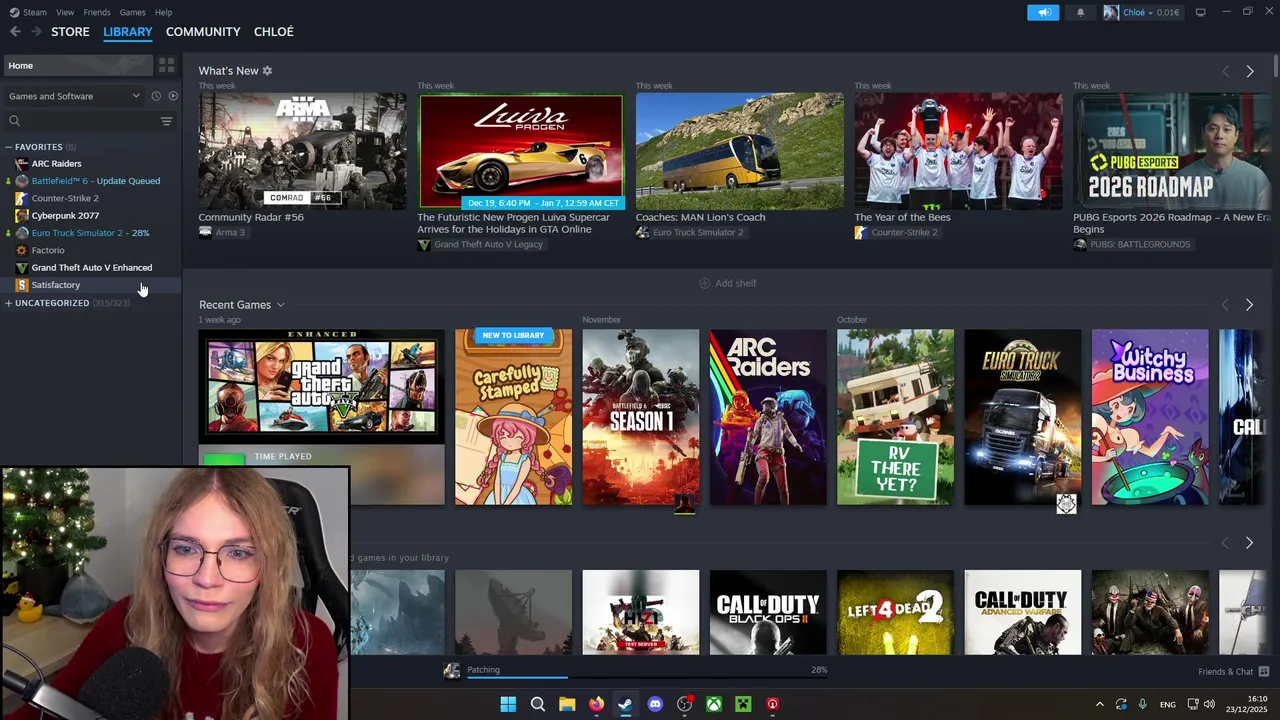Viewport: 1280px width, 720px height.
Task: Open File Explorer from the taskbar
Action: point(567,704)
